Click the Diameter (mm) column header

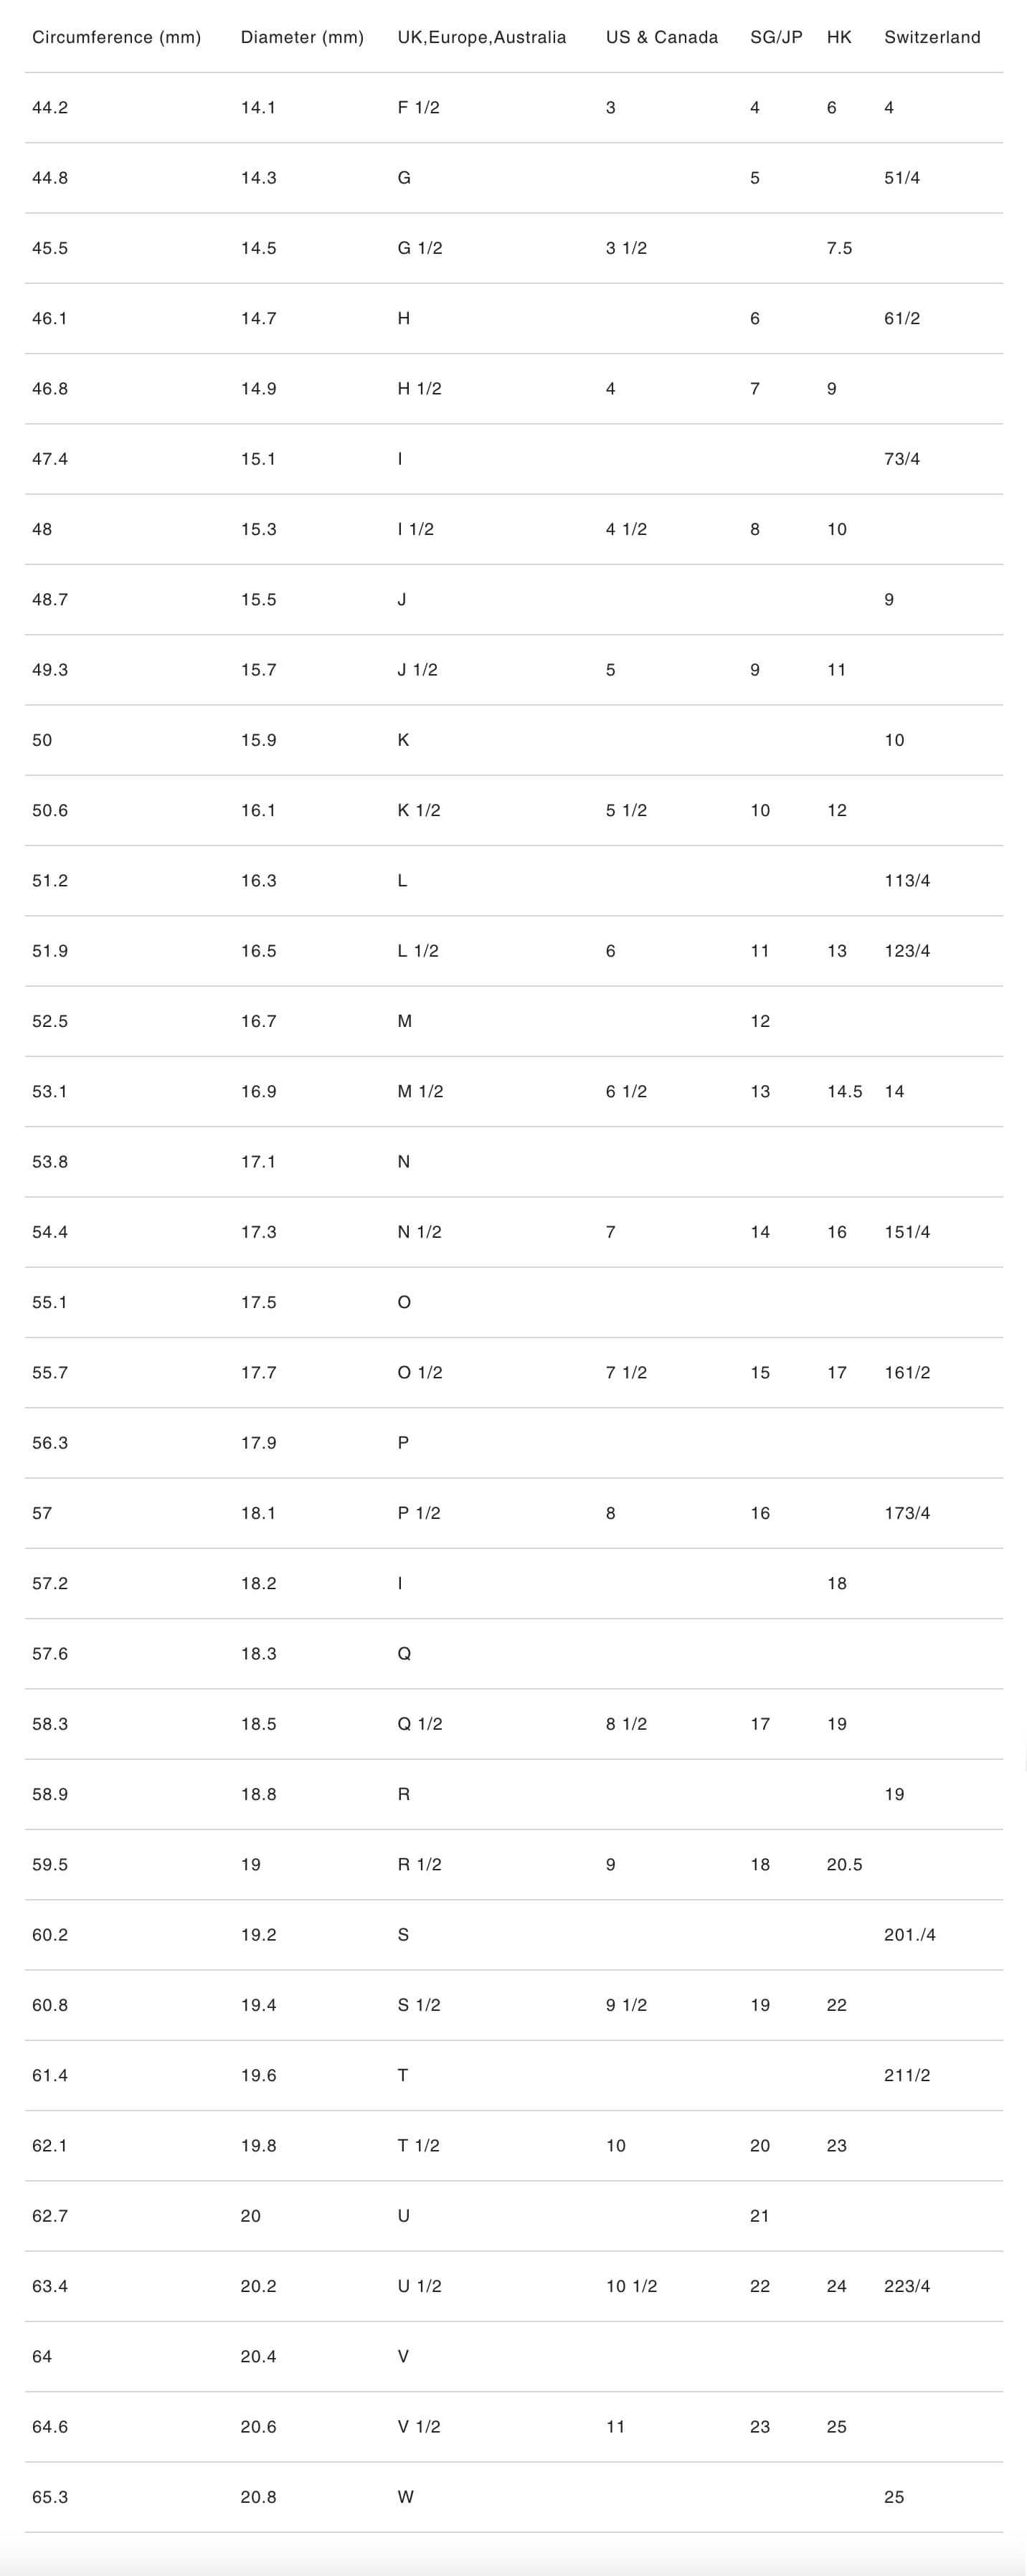[302, 37]
